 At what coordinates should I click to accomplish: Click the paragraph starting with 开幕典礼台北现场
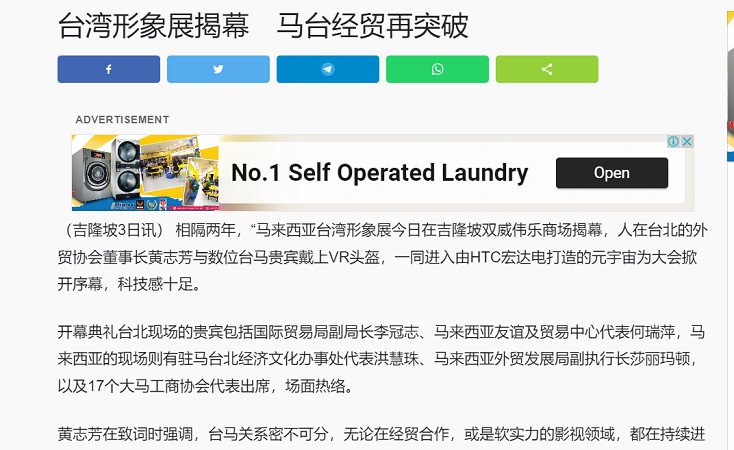click(382, 359)
